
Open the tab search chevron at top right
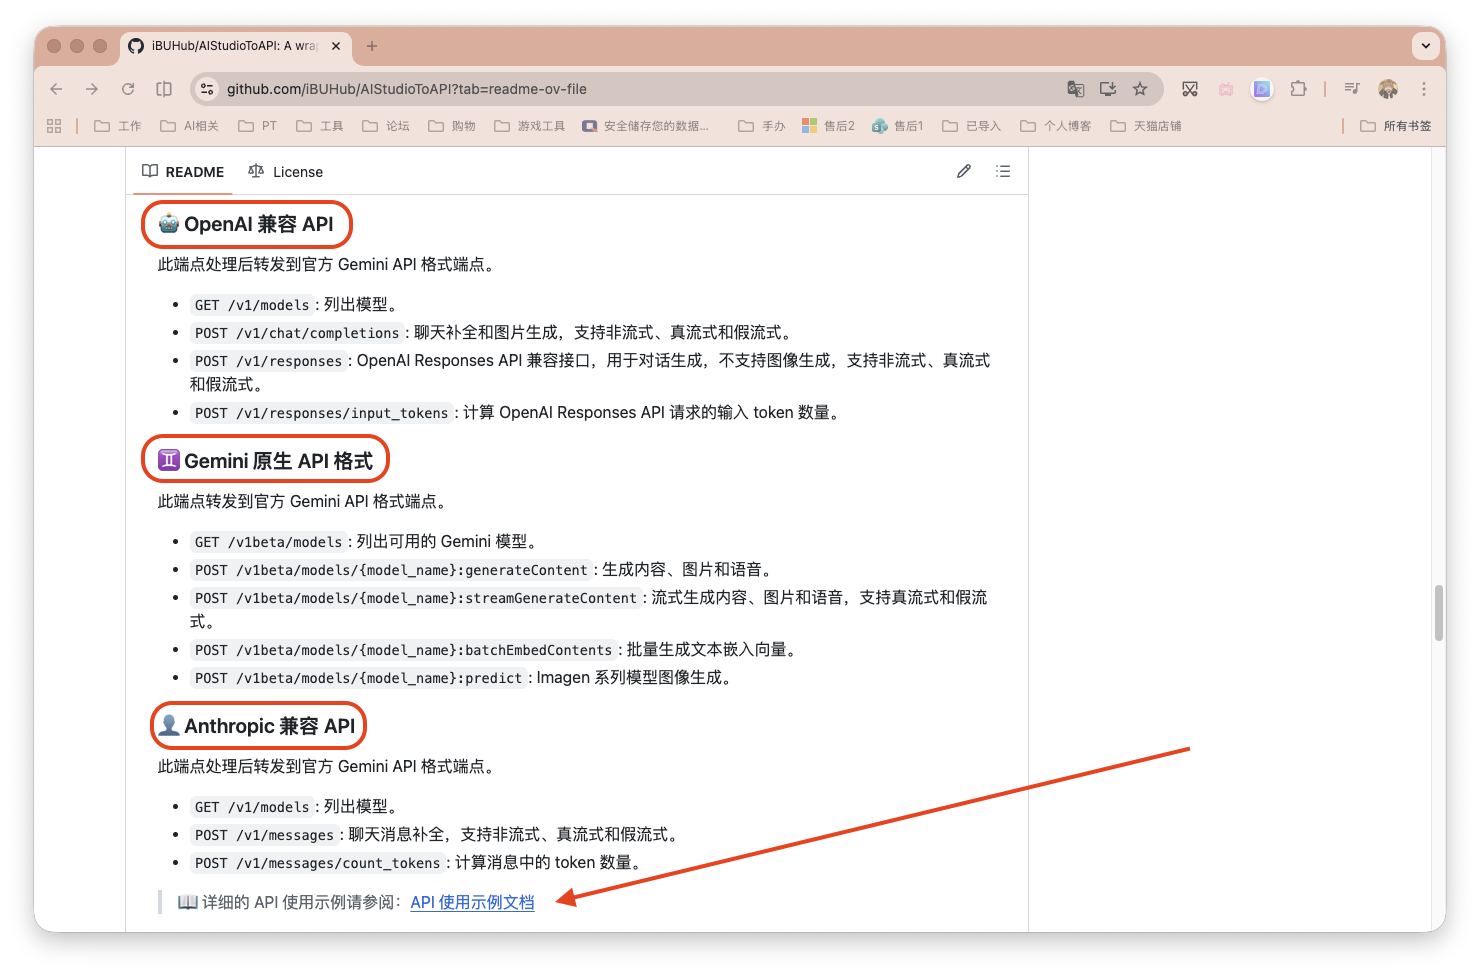pos(1426,46)
